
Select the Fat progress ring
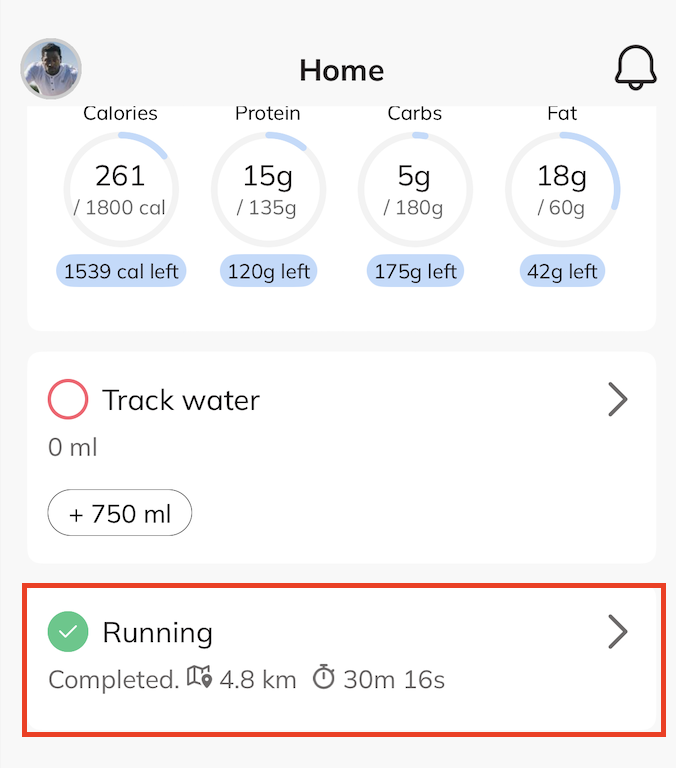pyautogui.click(x=562, y=188)
